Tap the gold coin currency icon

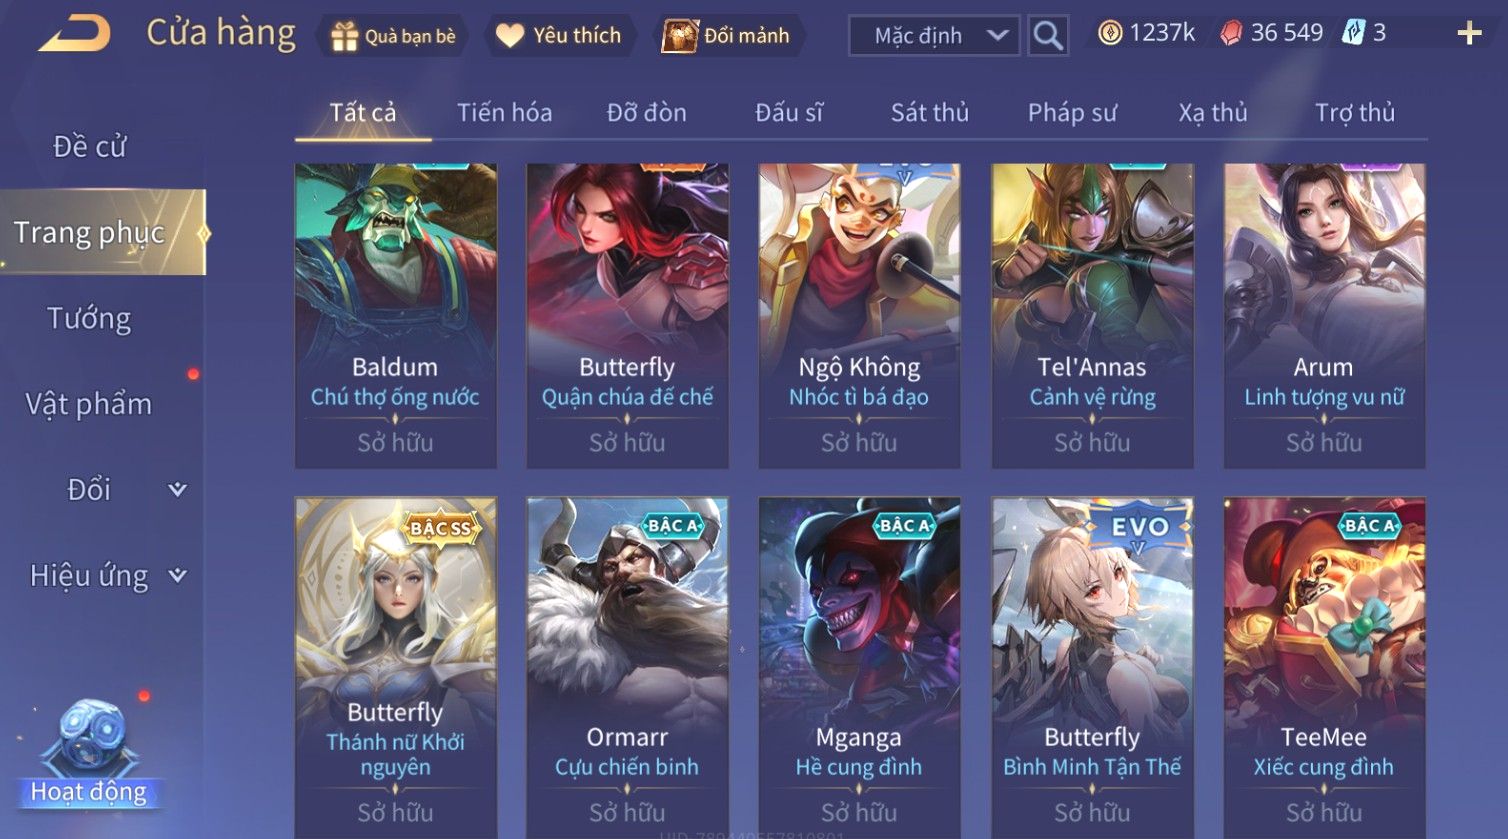[1110, 33]
